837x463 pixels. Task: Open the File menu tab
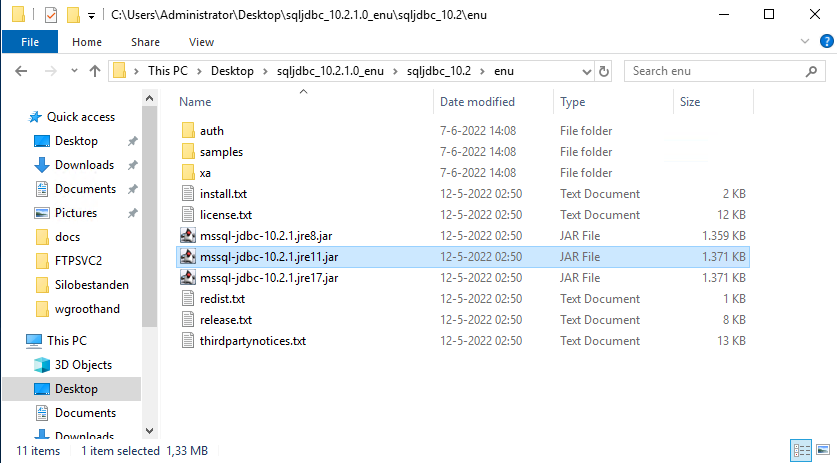30,42
